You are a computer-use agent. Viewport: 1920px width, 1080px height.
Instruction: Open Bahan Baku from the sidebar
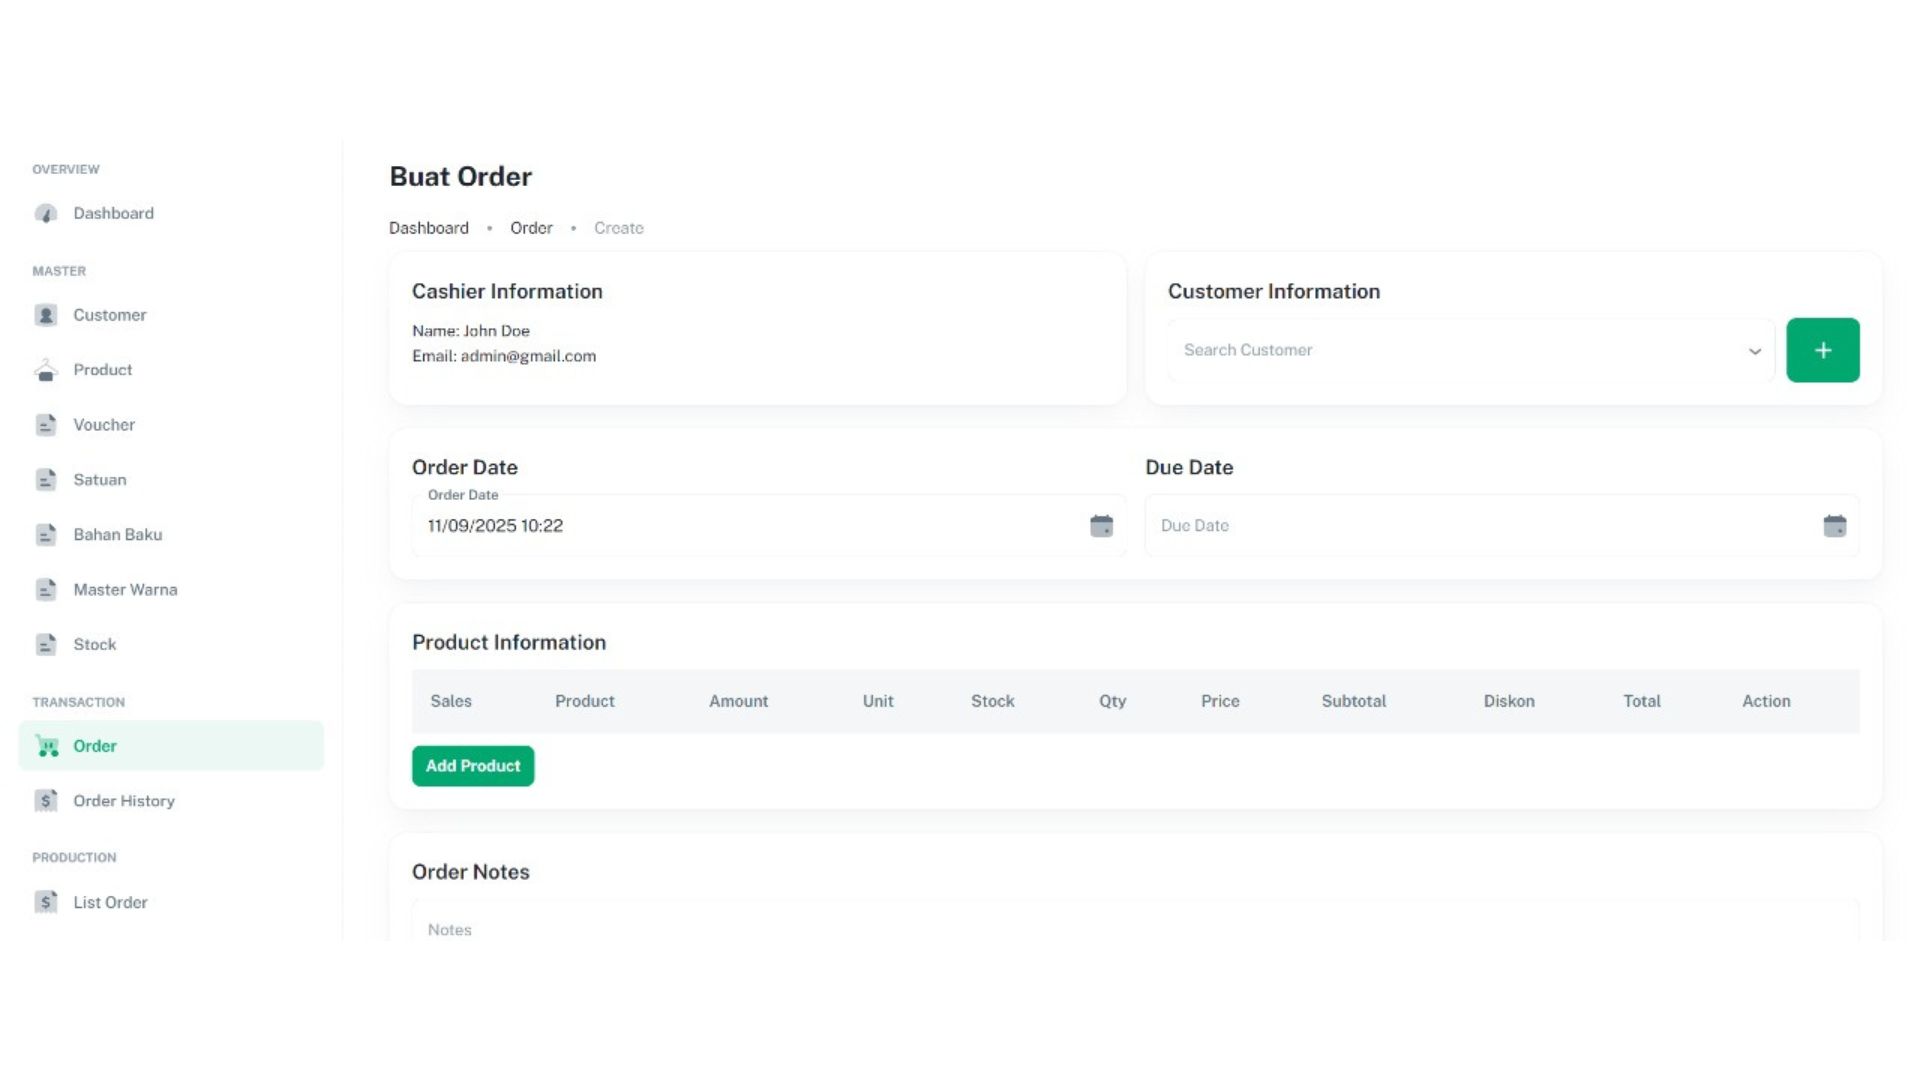click(117, 535)
